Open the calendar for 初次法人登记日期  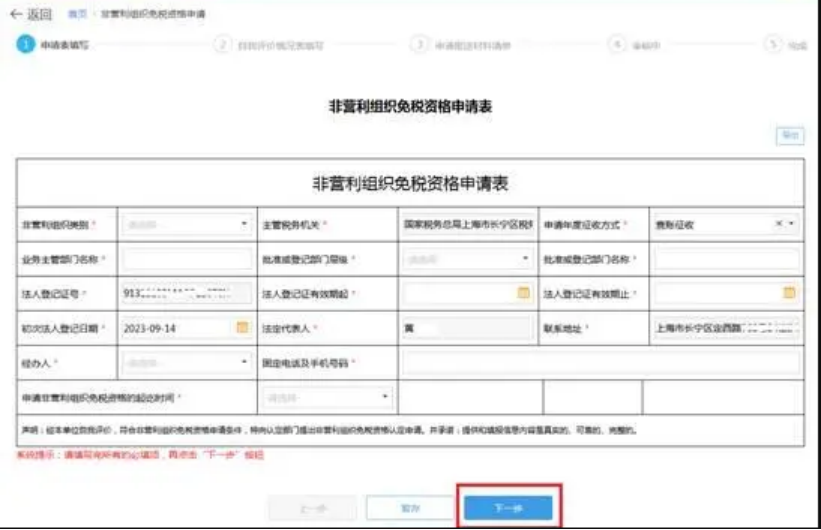pyautogui.click(x=242, y=327)
